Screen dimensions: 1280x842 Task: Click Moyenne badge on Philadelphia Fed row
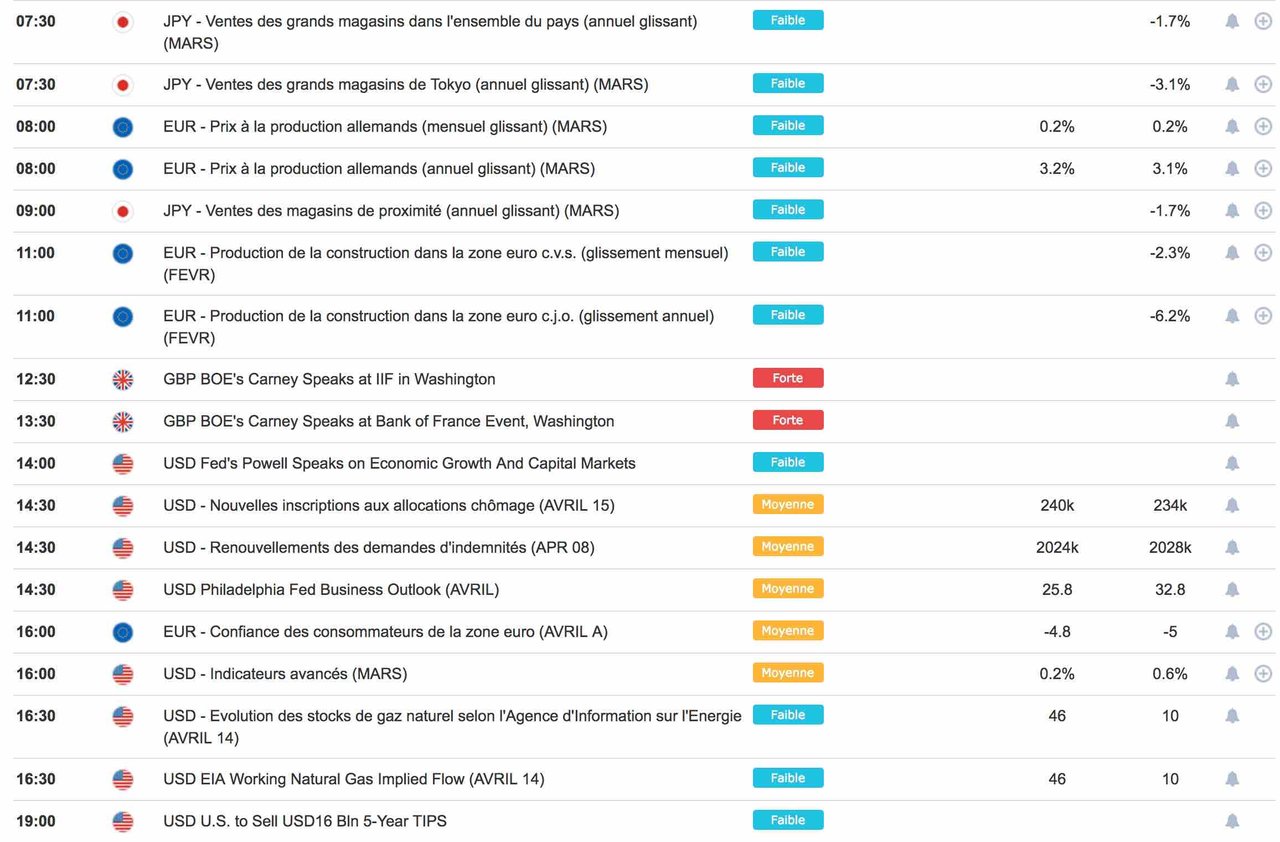[788, 589]
